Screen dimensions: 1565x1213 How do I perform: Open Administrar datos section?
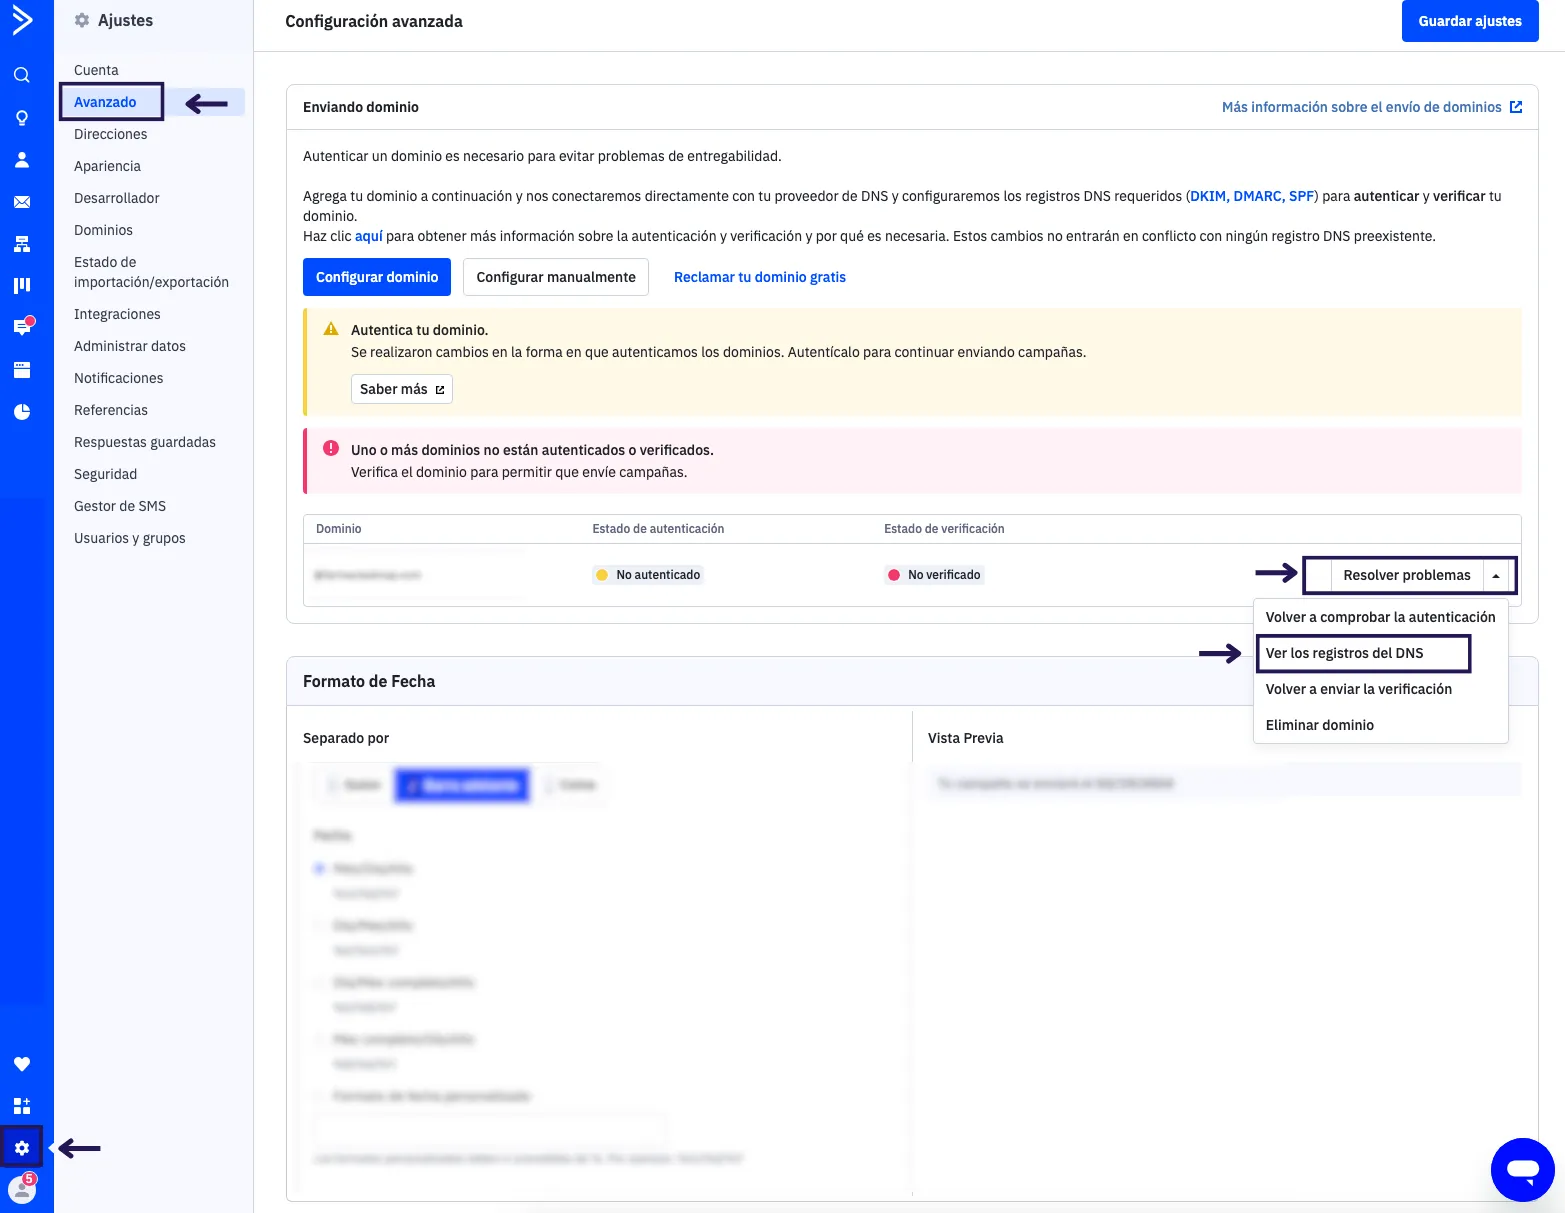(130, 346)
